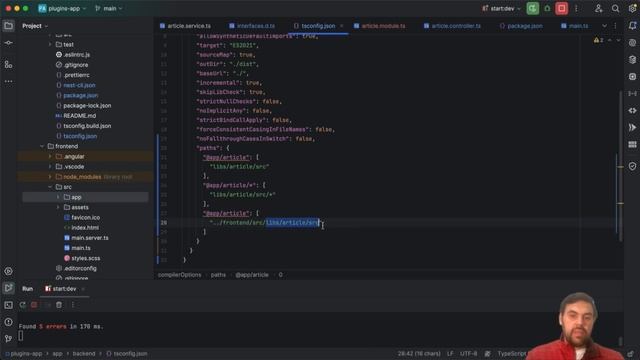Collapse the frontend folder
Screen dimensions: 640x360
[x=42, y=146]
